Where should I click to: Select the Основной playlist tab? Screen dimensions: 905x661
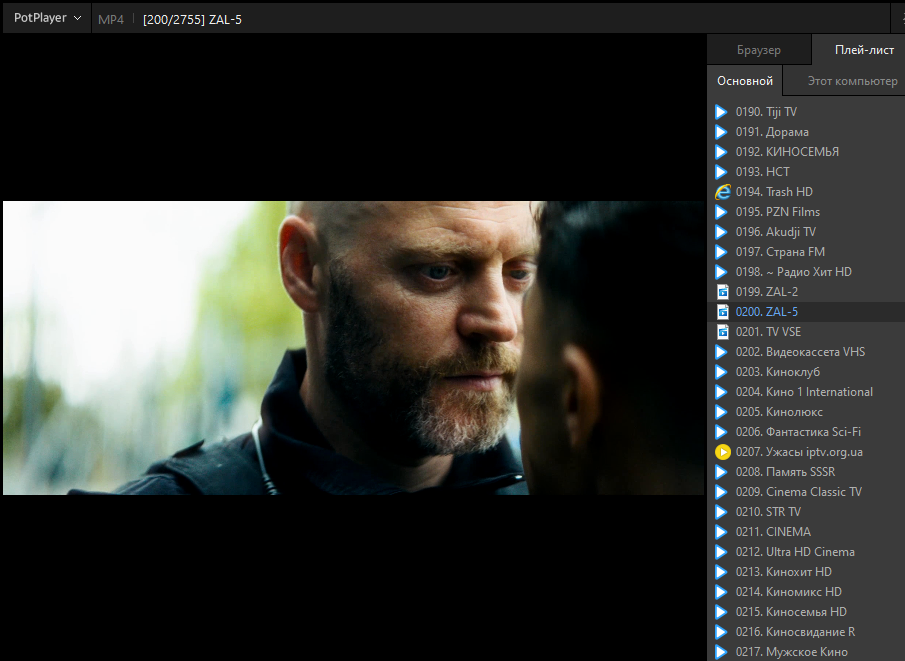pos(745,81)
